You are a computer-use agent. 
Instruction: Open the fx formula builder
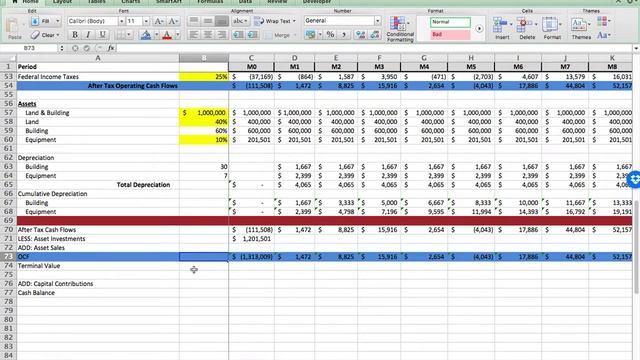tap(111, 48)
